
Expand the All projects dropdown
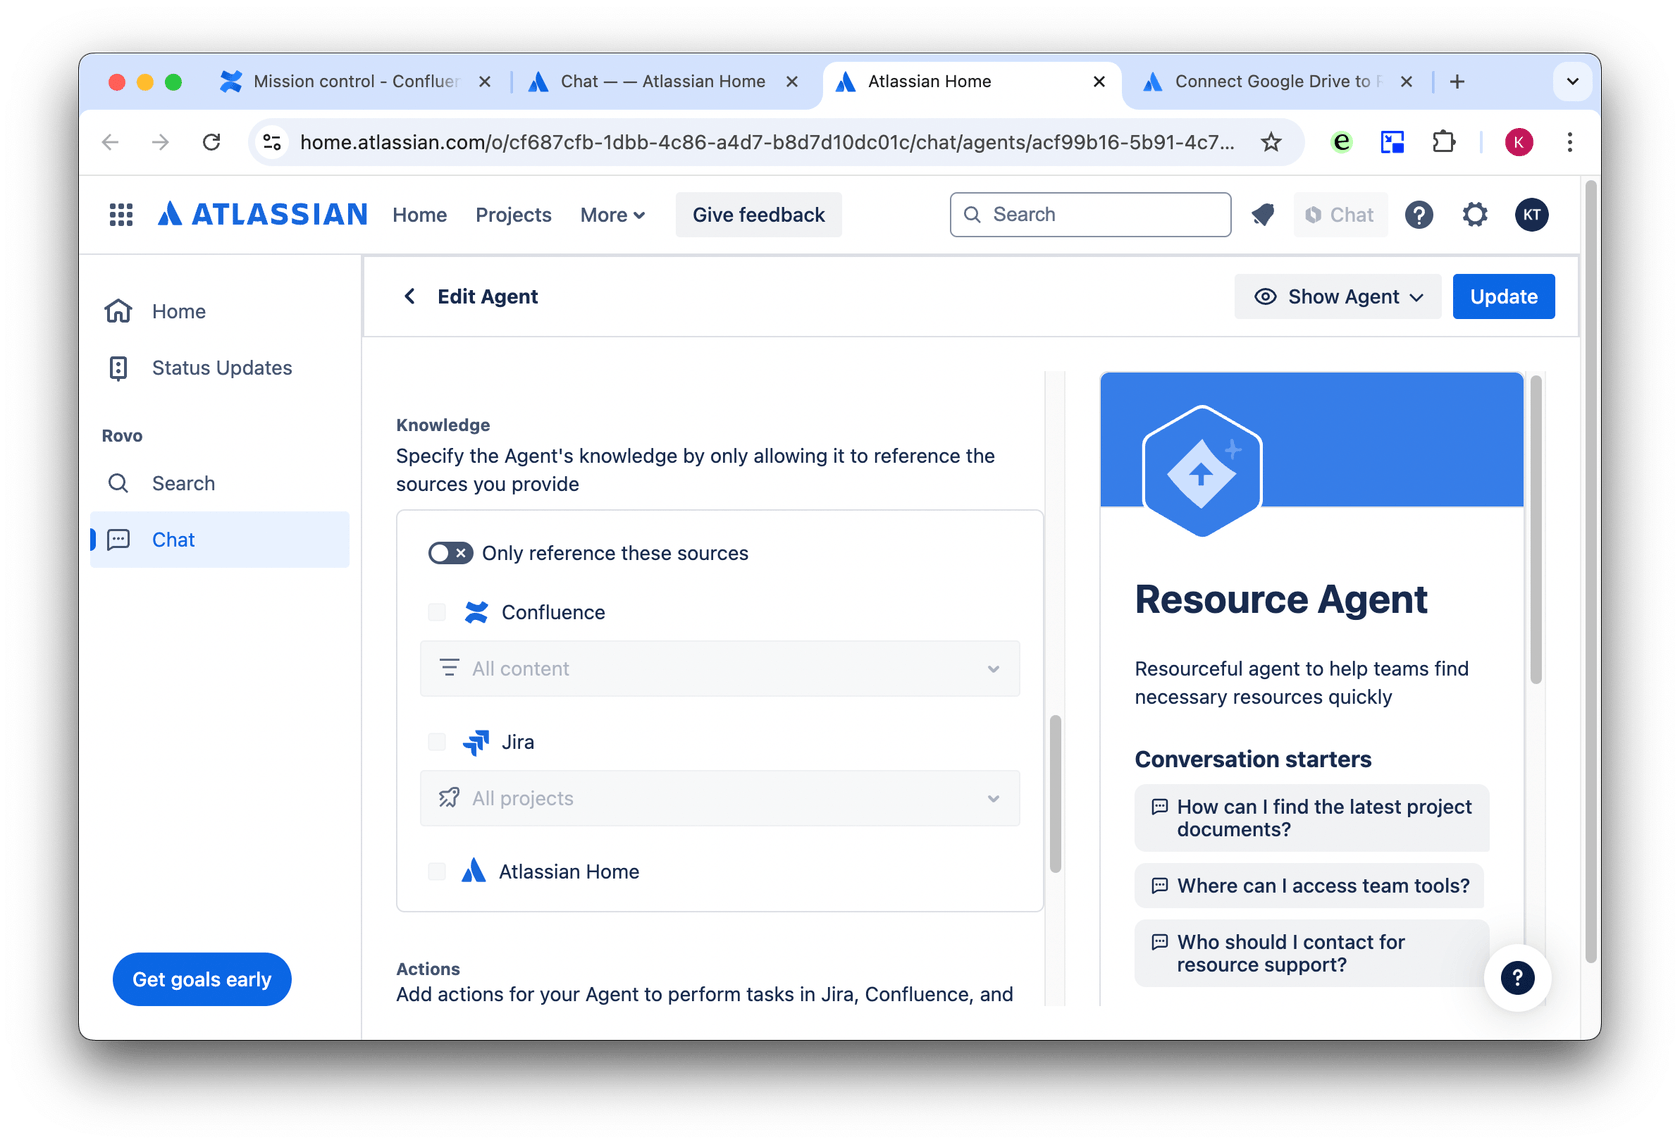(720, 799)
